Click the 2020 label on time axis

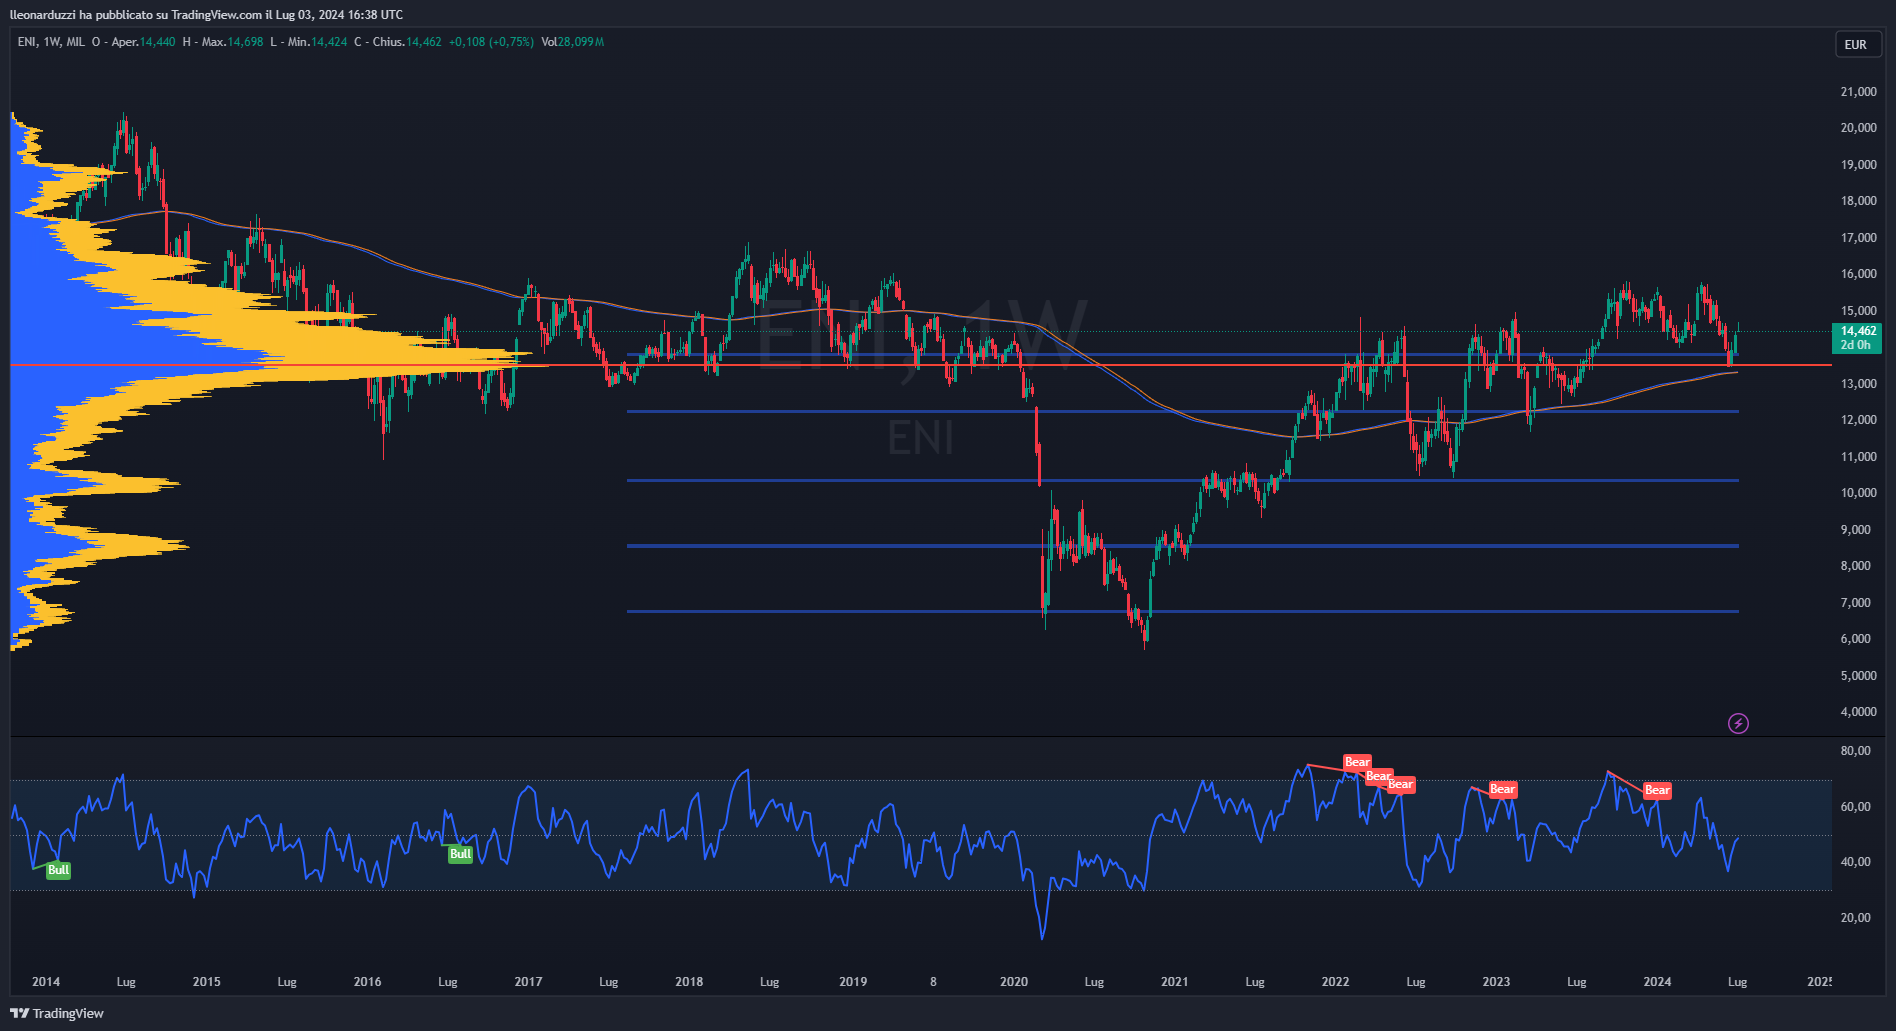coord(1014,982)
